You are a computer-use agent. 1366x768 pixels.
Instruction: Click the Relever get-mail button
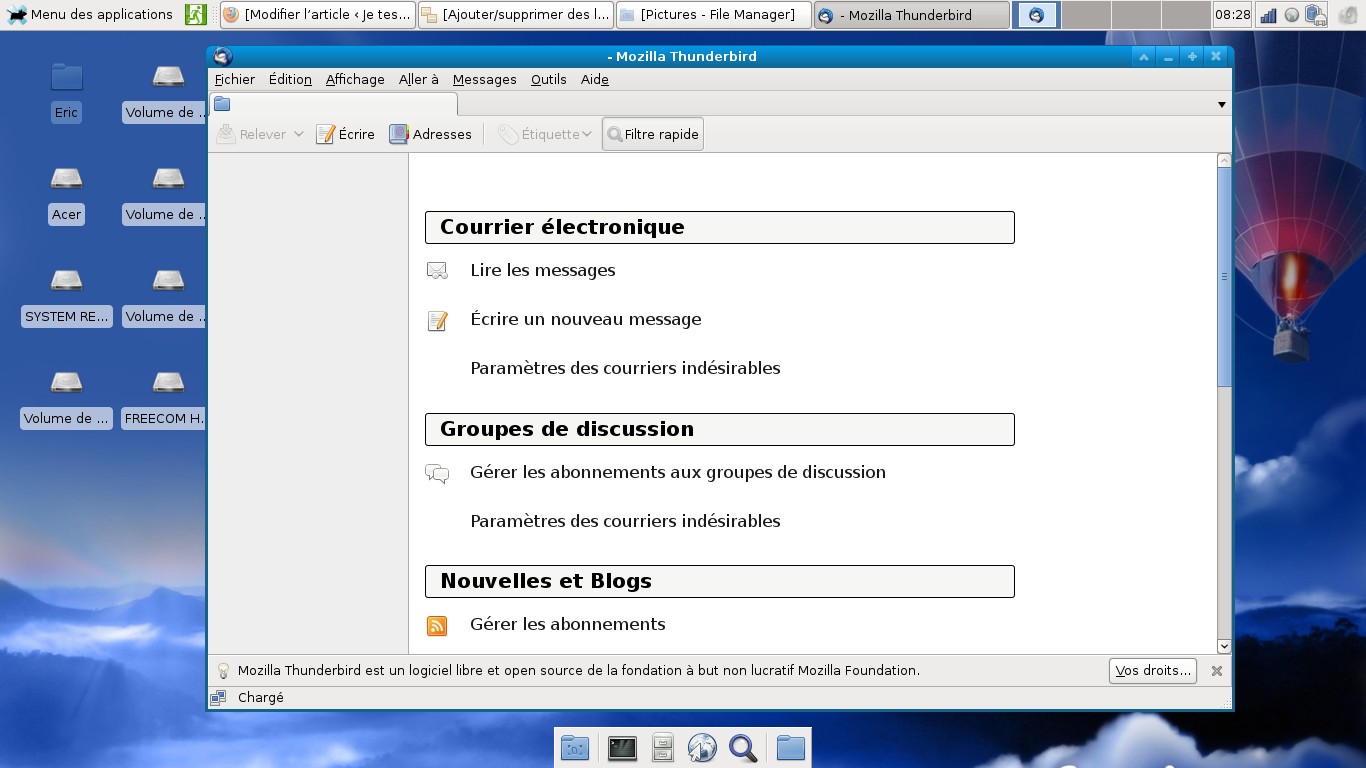[251, 134]
